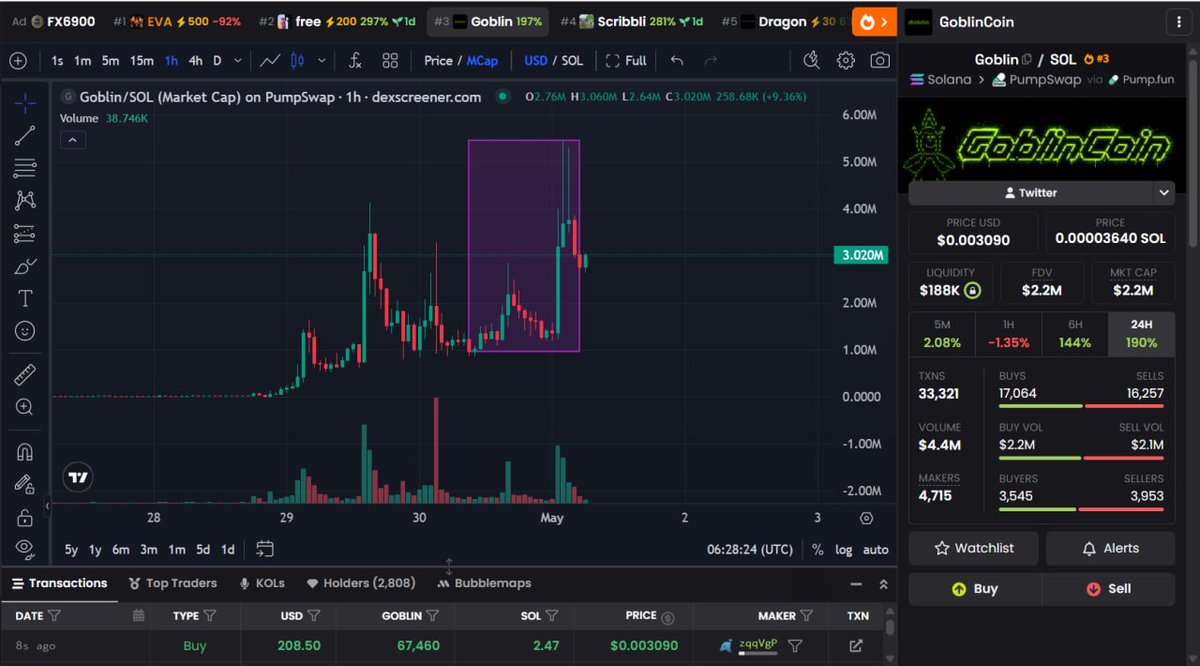The width and height of the screenshot is (1200, 666).
Task: Switch chart denomination to SOL
Action: [x=572, y=60]
